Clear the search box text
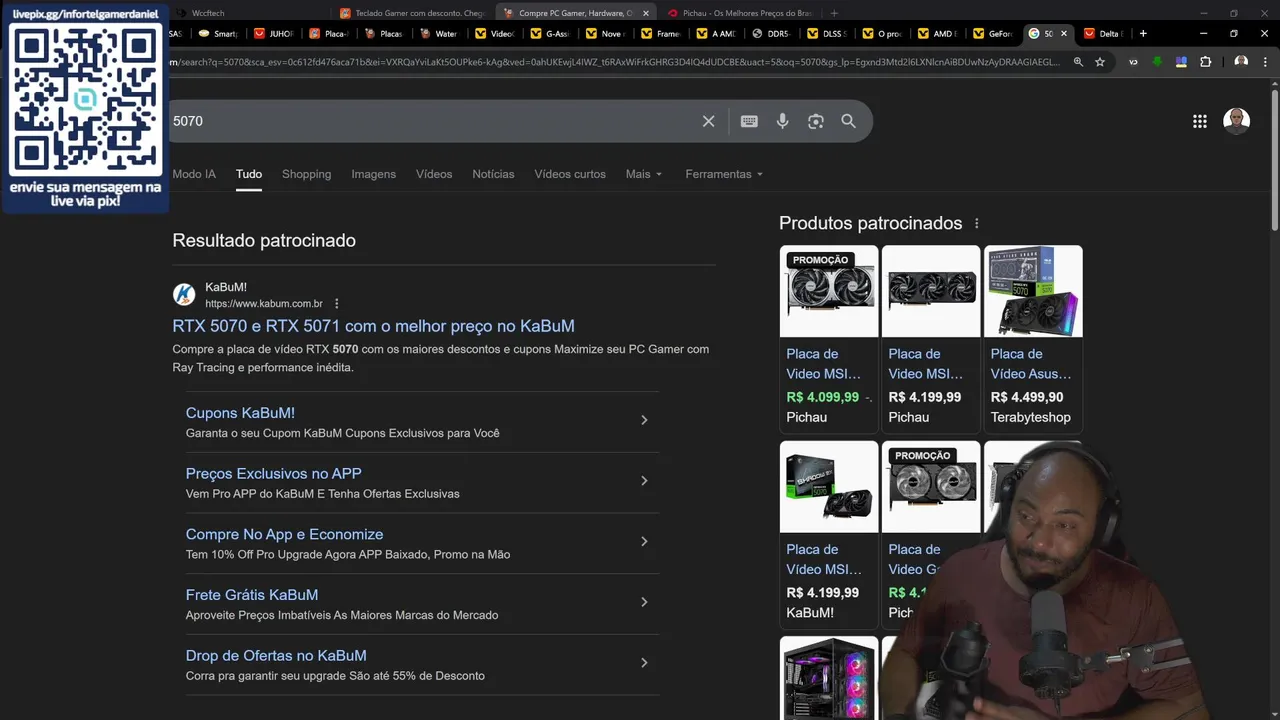The image size is (1280, 720). pos(708,121)
